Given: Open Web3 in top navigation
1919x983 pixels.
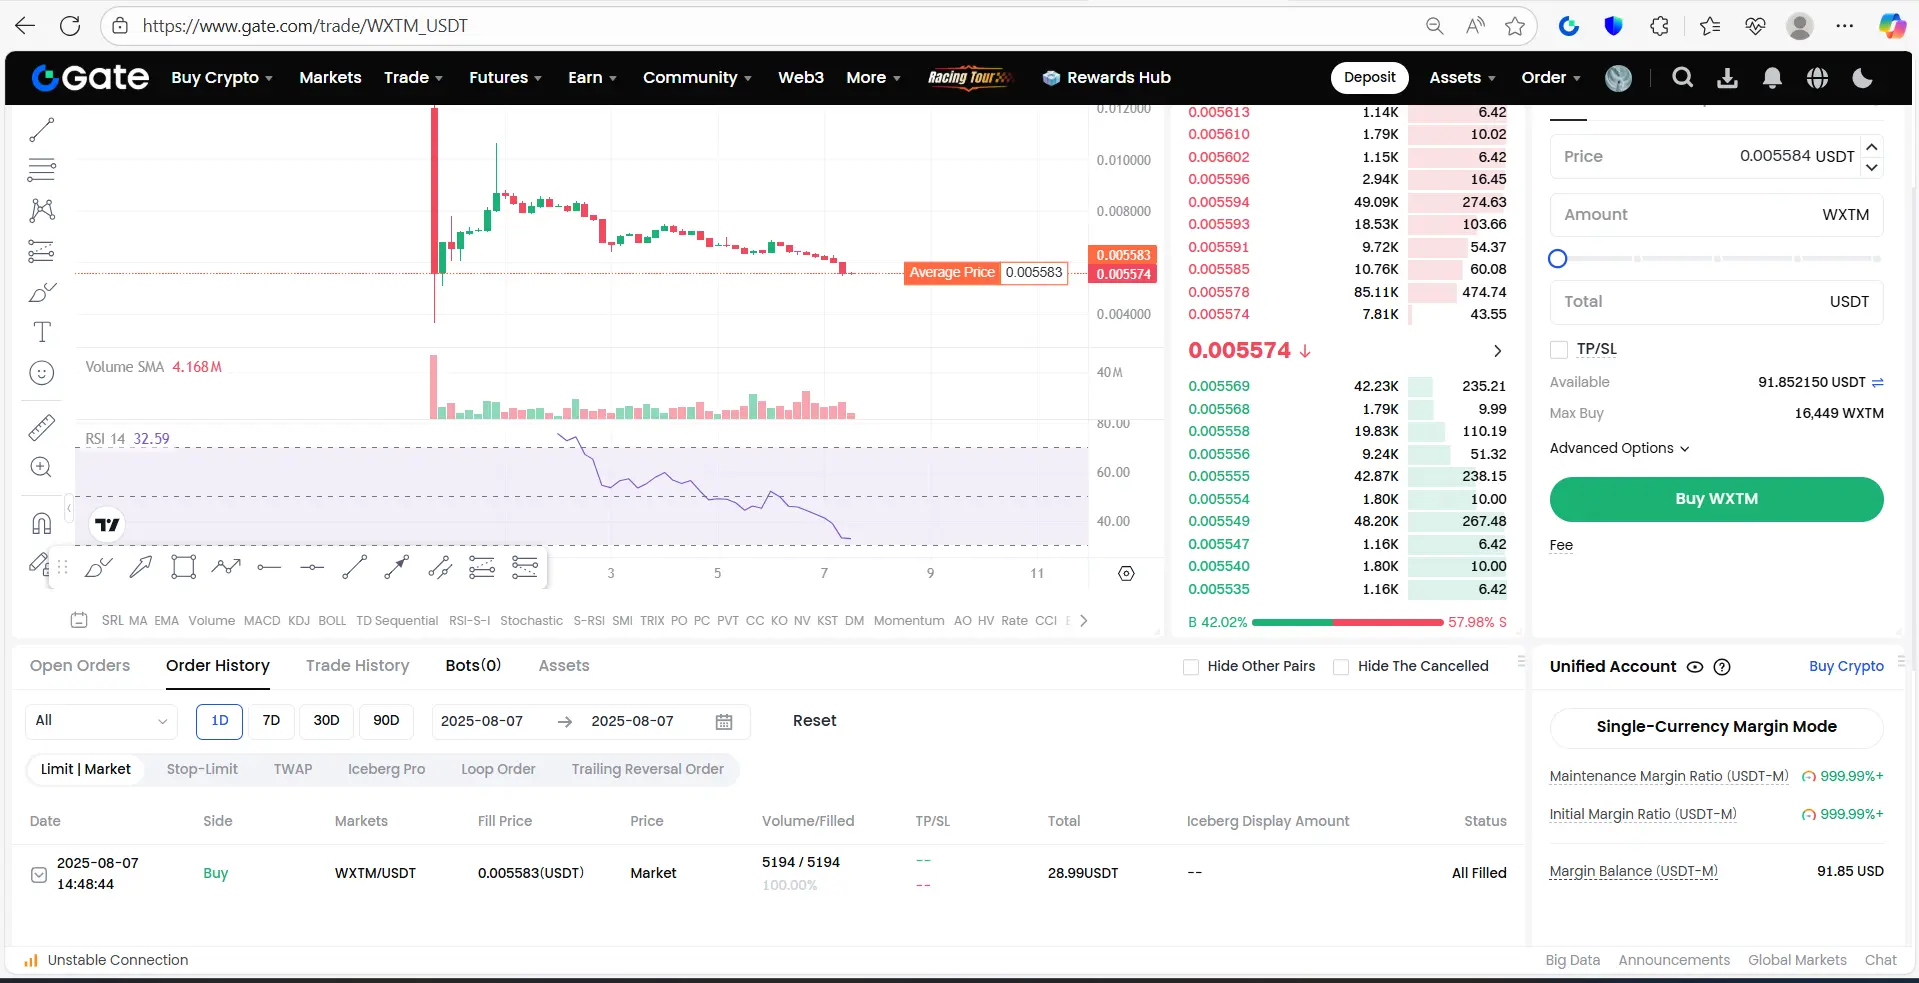Looking at the screenshot, I should pyautogui.click(x=801, y=78).
